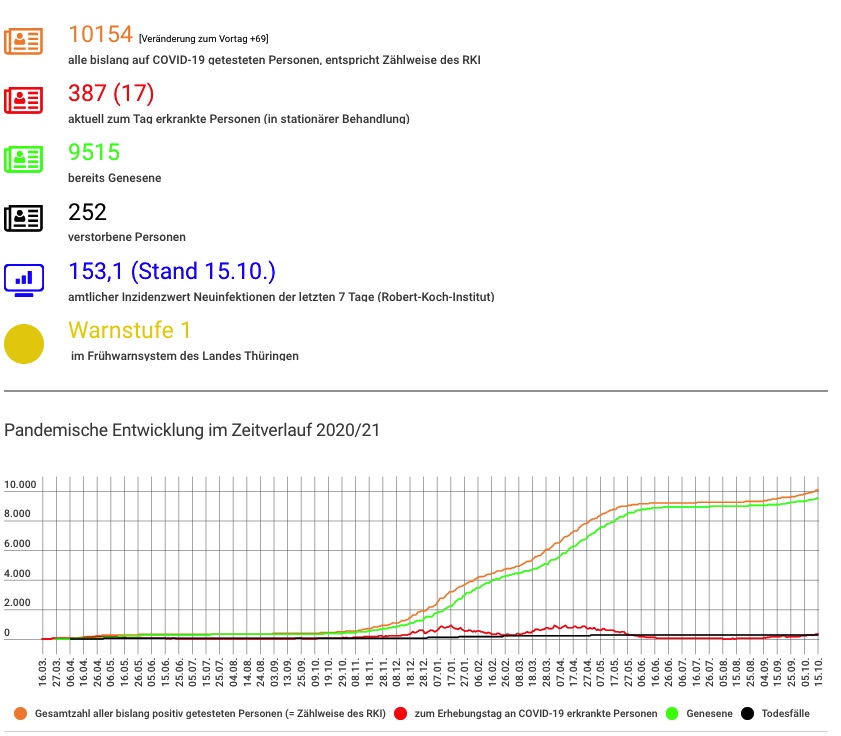Click the 27.05. date label on x-axis
This screenshot has height=736, width=841.
628,673
